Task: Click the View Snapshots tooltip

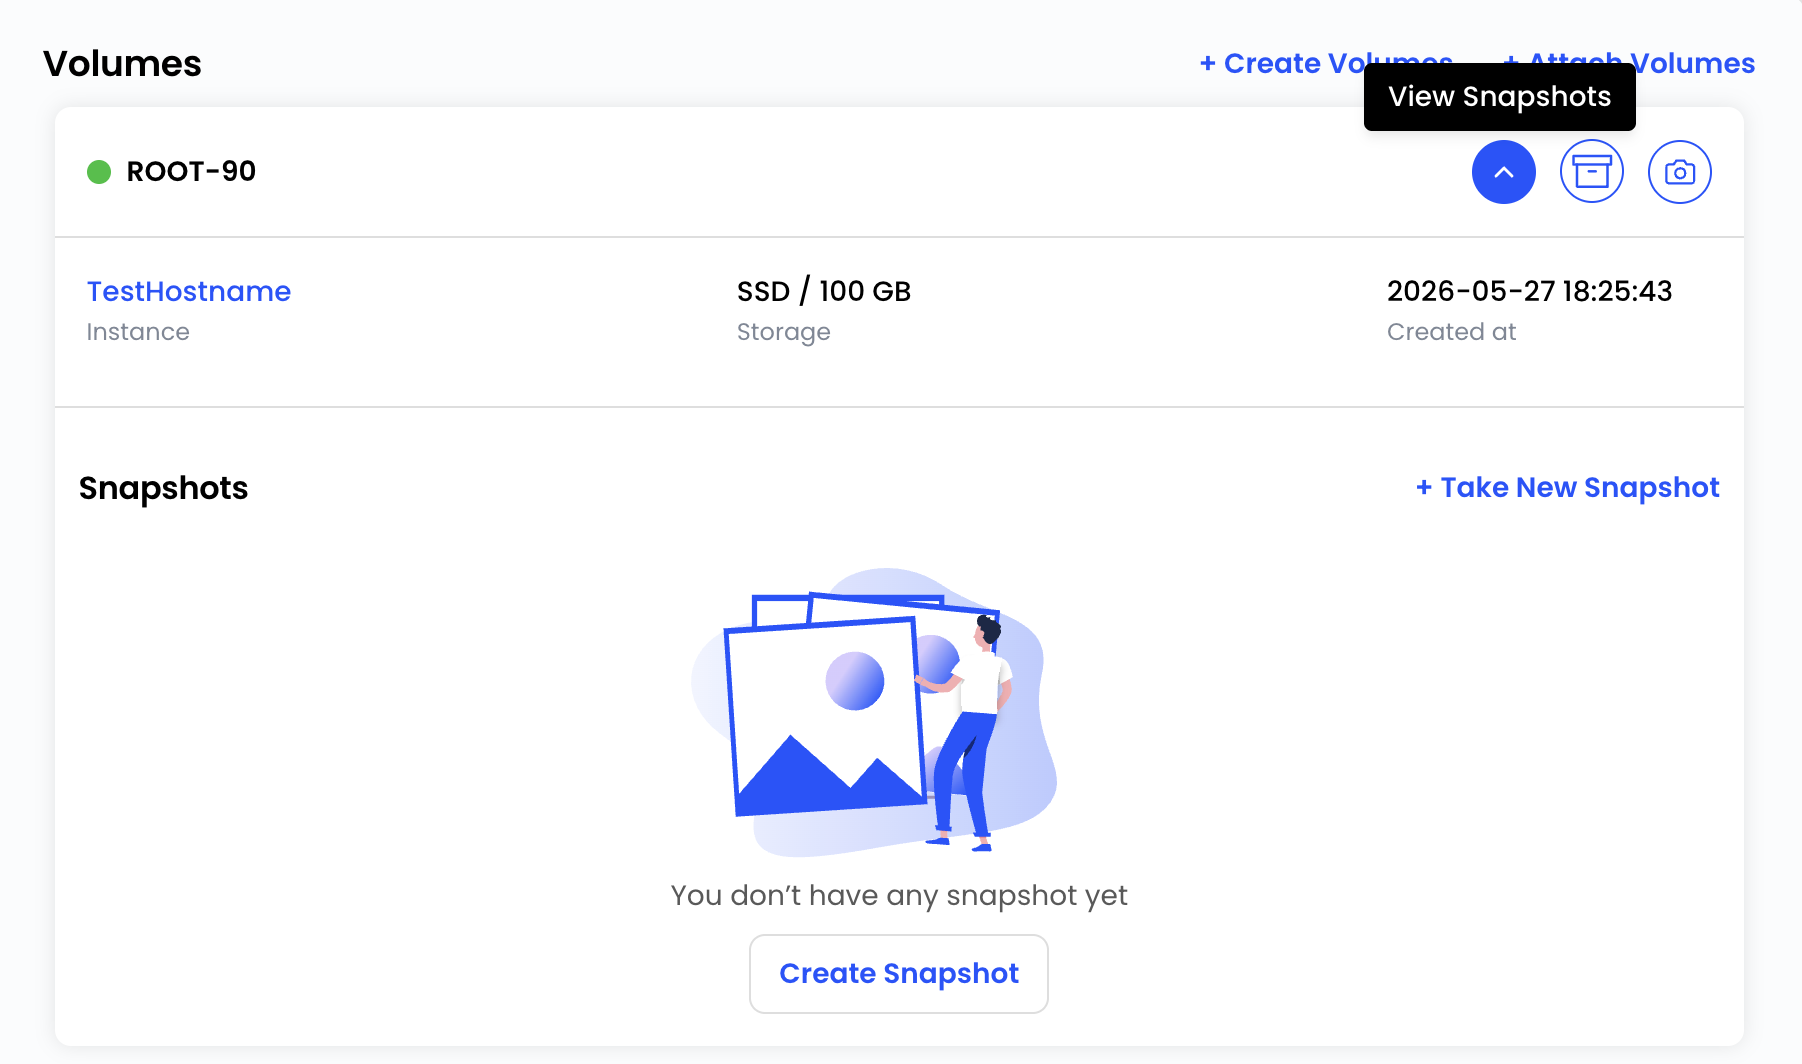Action: 1499,97
